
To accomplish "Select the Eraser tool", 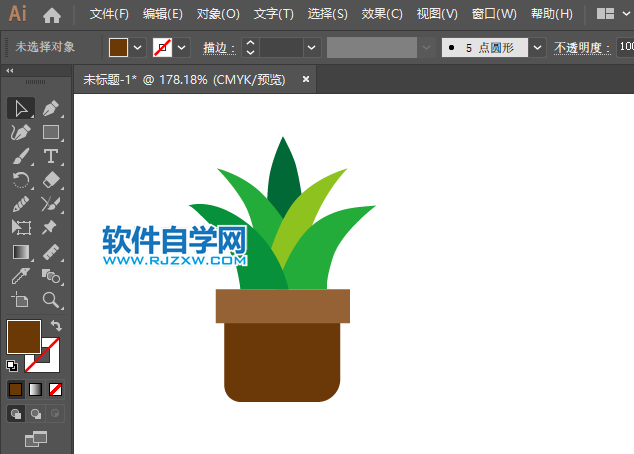I will tap(51, 180).
